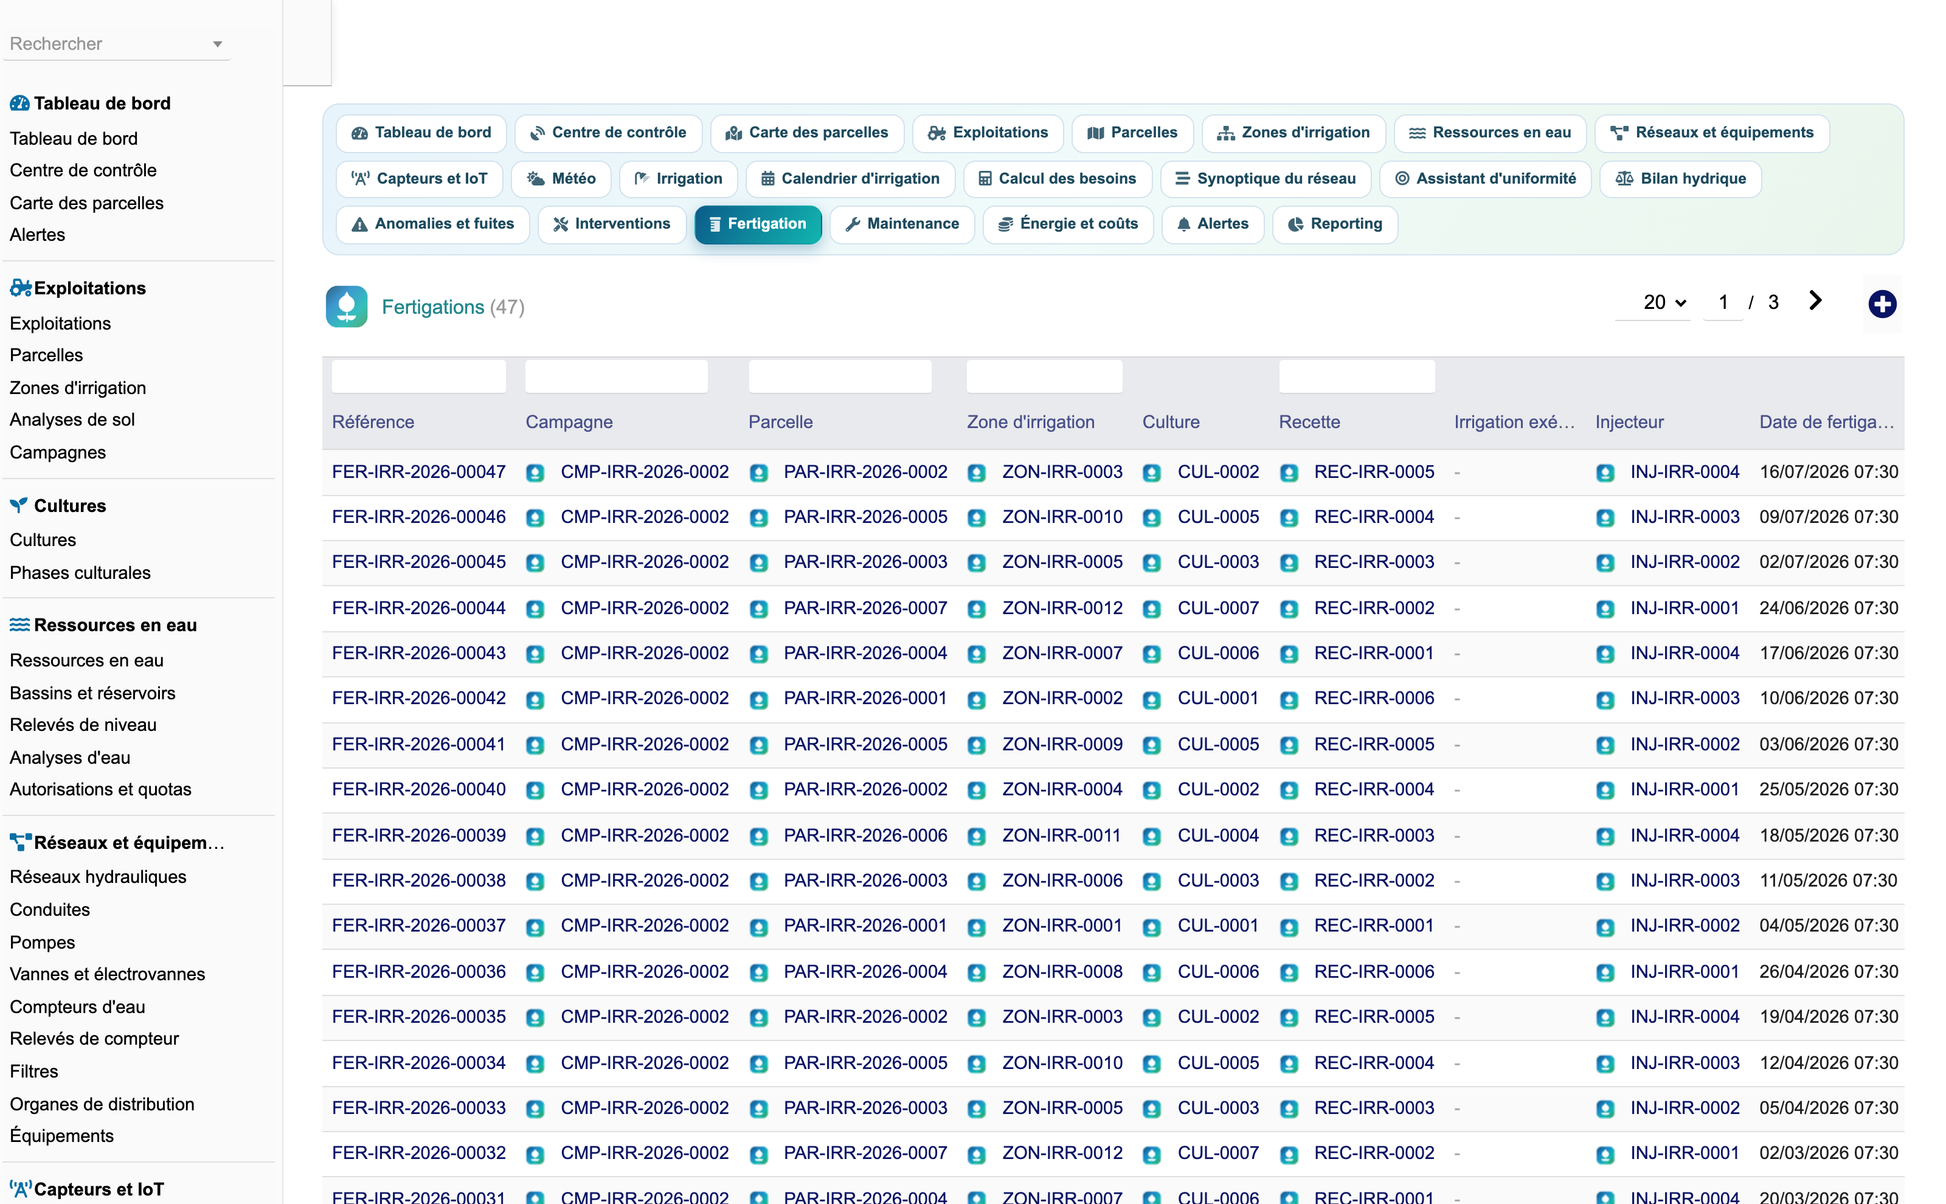1946x1204 pixels.
Task: Select Calcul des besoins tab
Action: tap(1057, 179)
